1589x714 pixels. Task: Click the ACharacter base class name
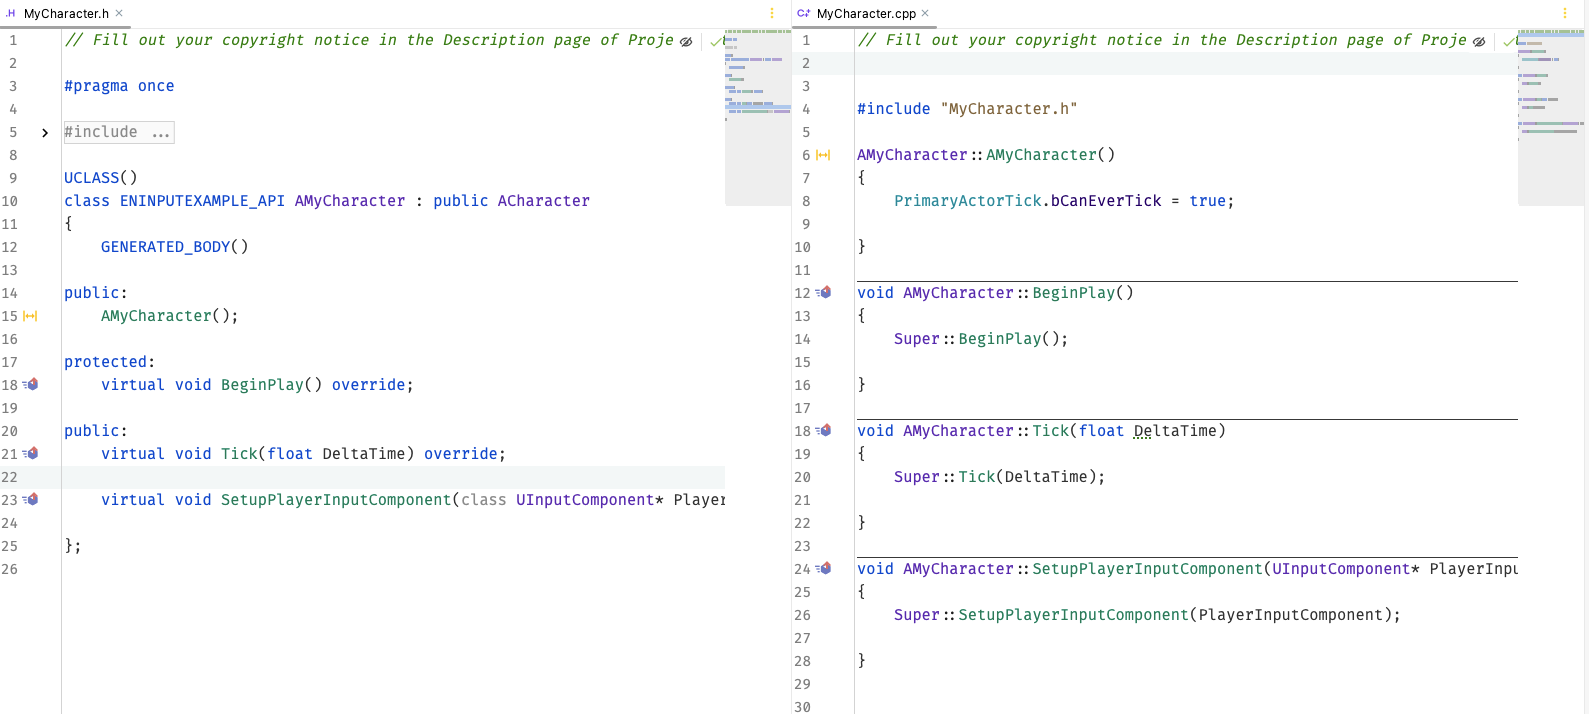click(x=543, y=201)
